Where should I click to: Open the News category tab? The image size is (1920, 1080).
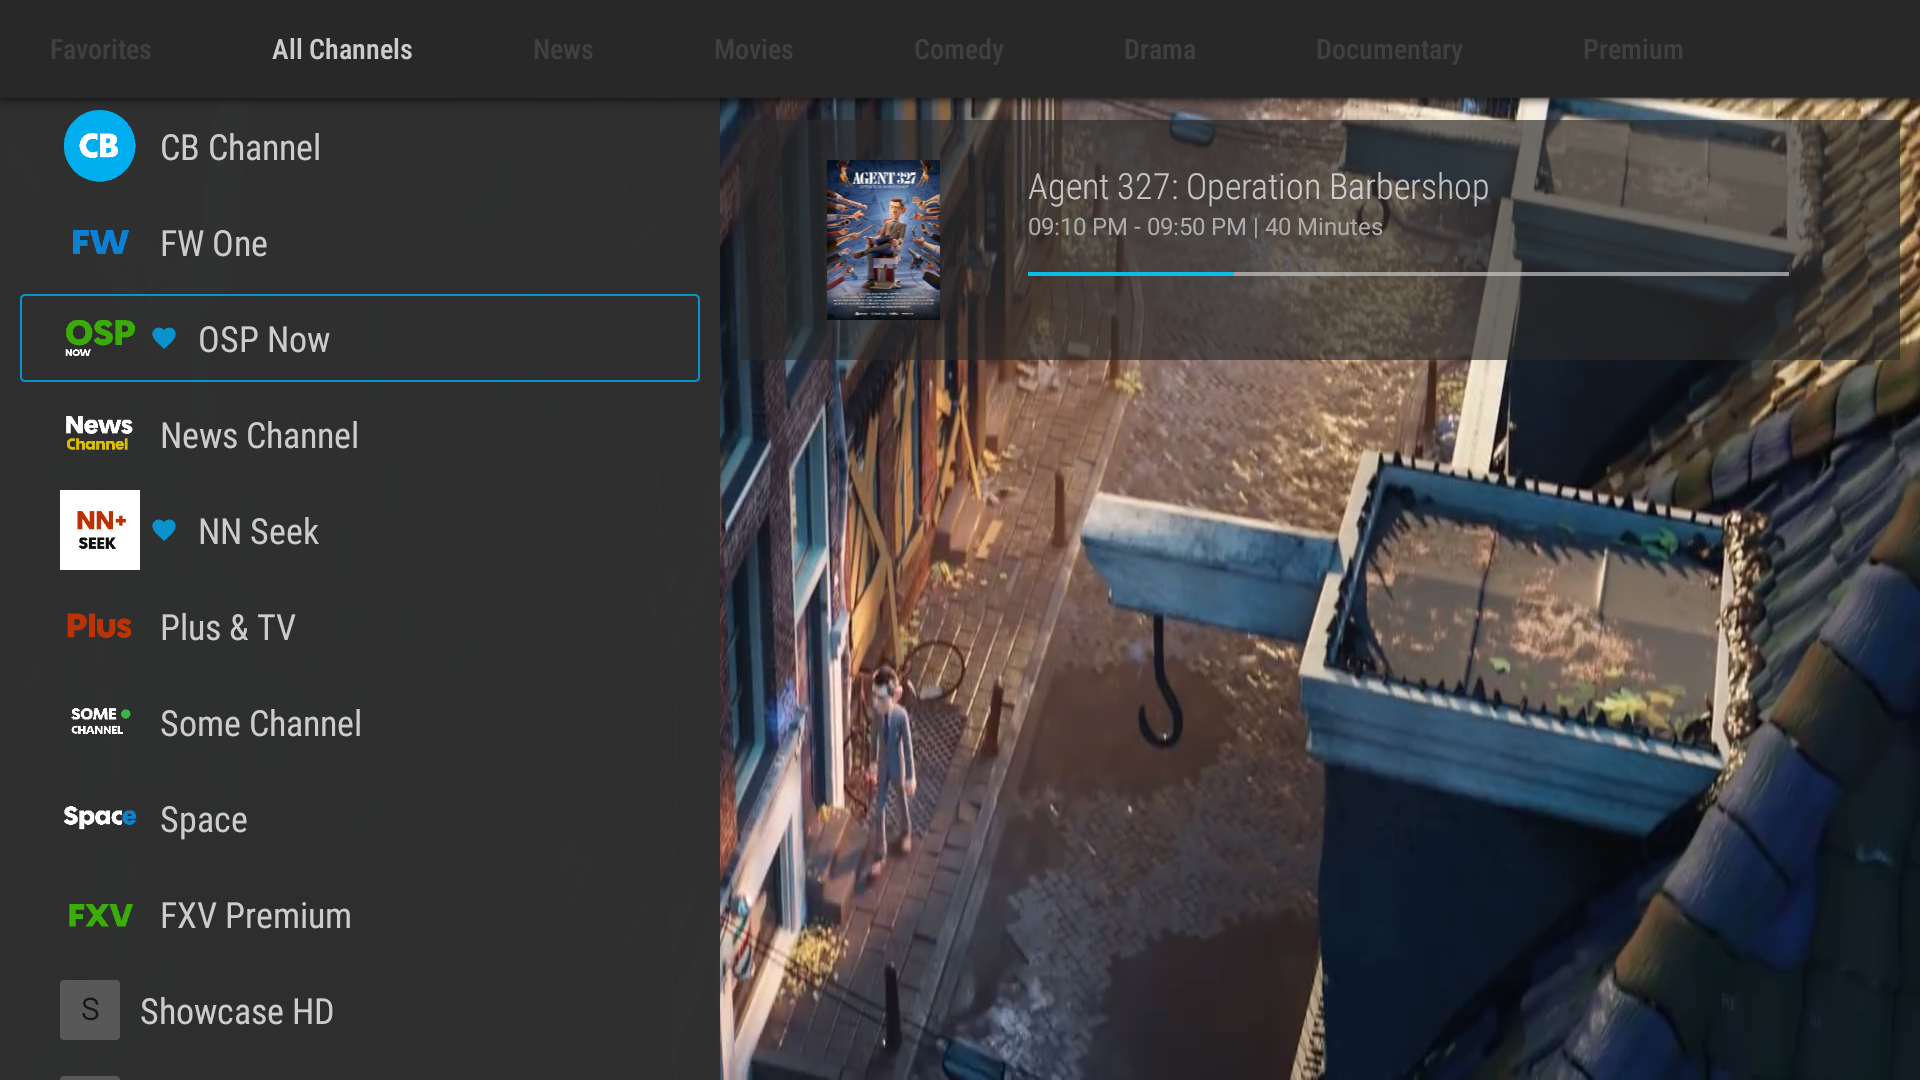pyautogui.click(x=563, y=50)
